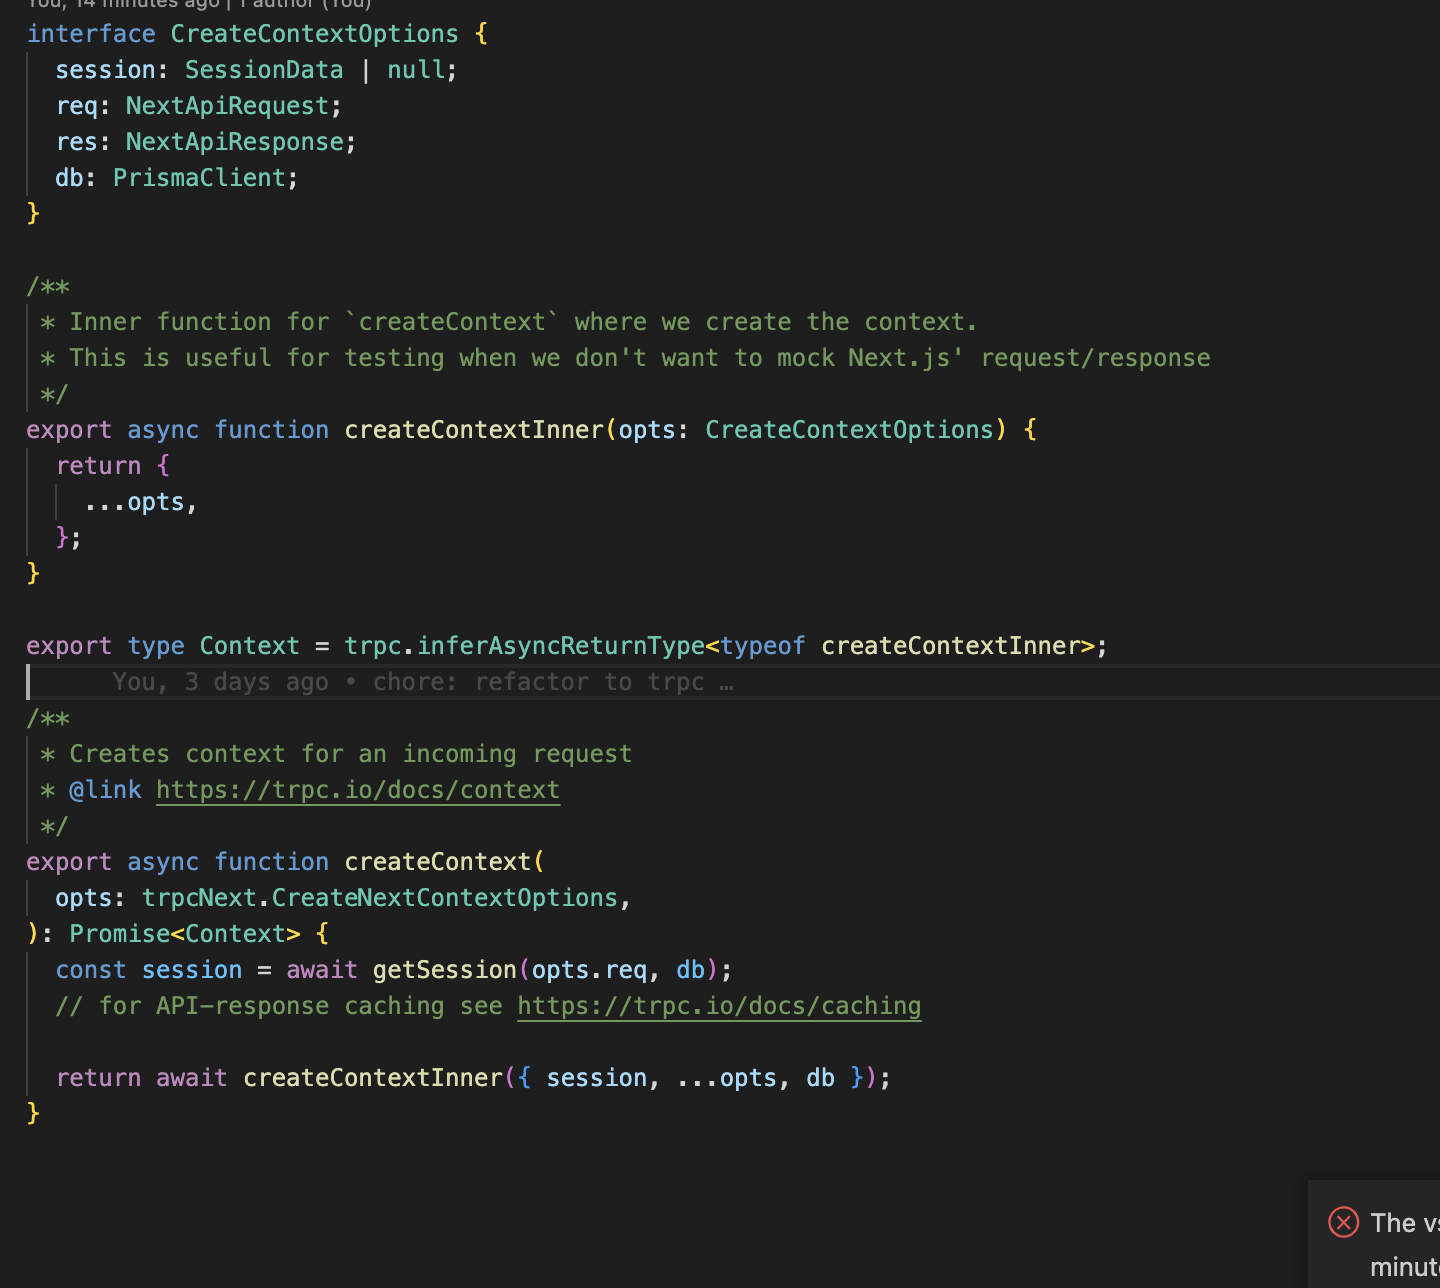This screenshot has height=1288, width=1440.
Task: Click the comment line starting 'This is useful for testing'
Action: [625, 358]
